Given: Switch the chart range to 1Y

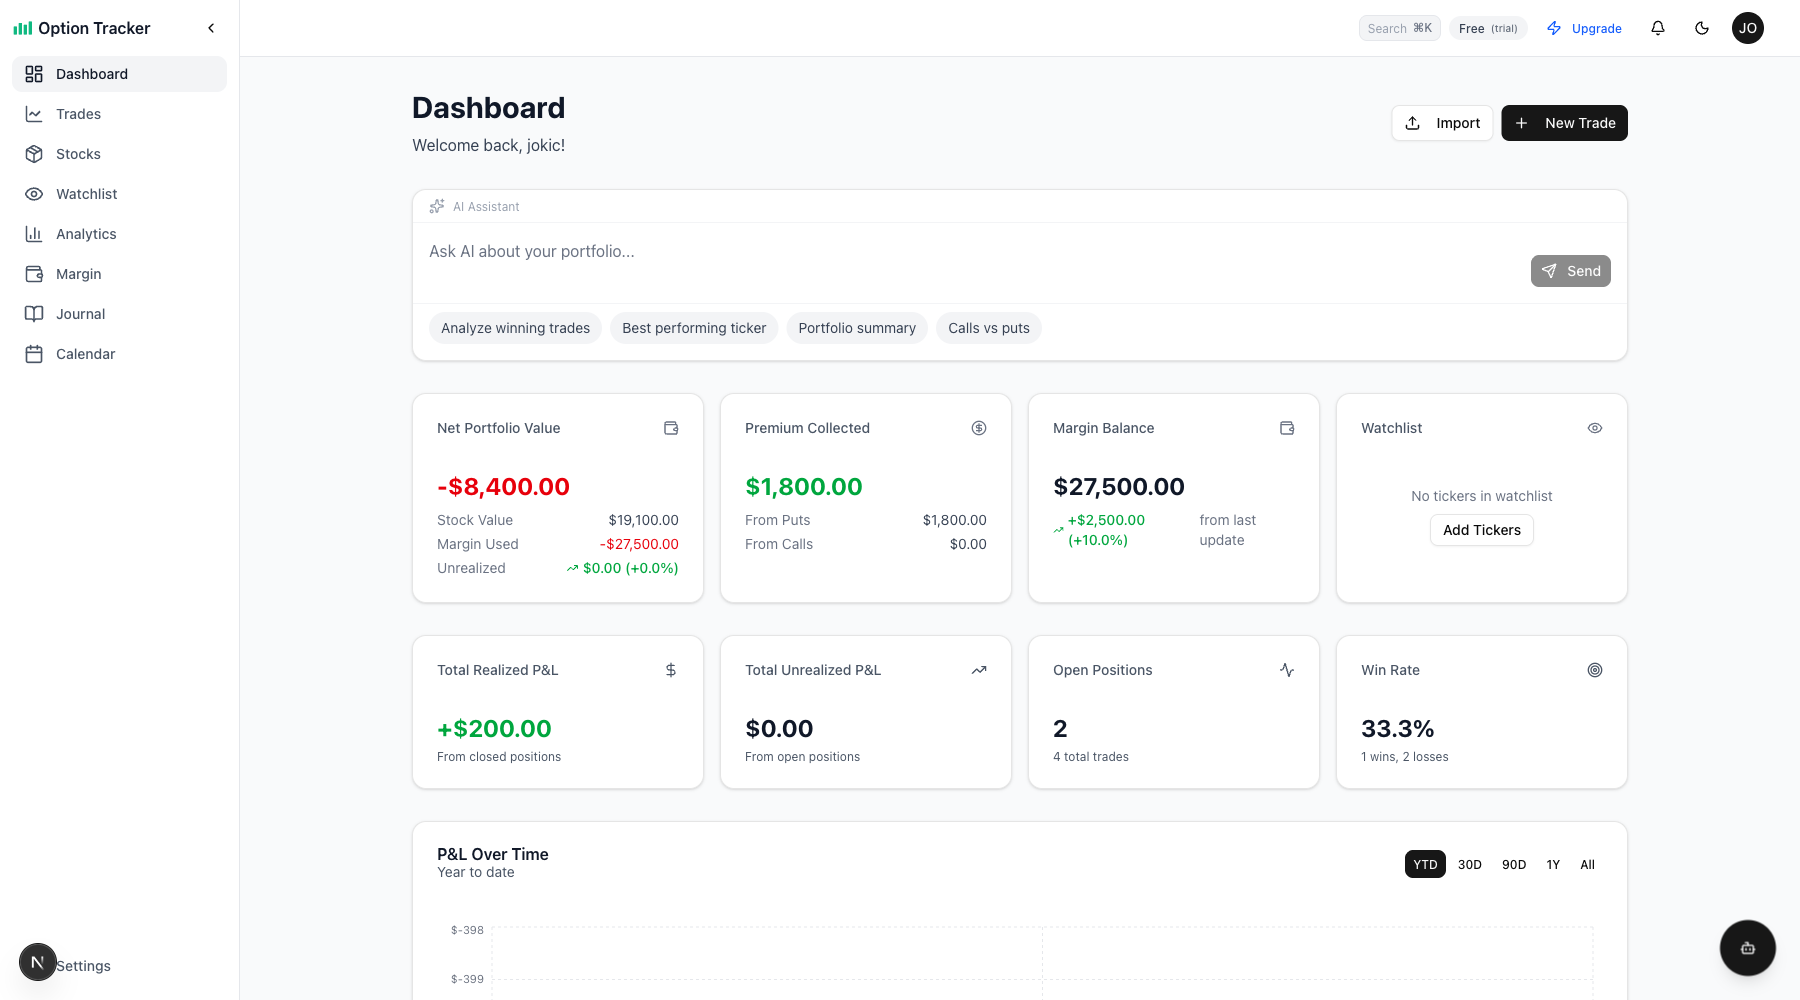Looking at the screenshot, I should [x=1552, y=865].
